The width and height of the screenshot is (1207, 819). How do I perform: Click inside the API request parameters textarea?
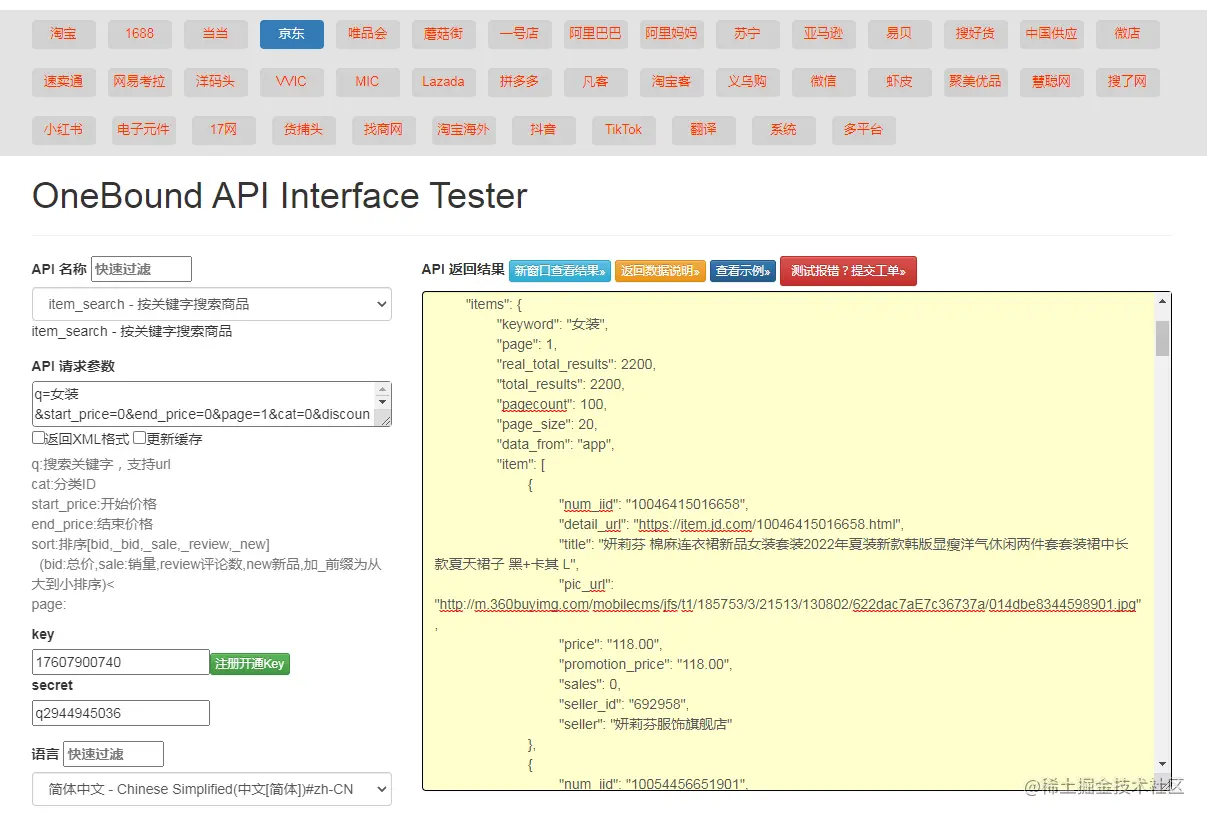coord(212,404)
